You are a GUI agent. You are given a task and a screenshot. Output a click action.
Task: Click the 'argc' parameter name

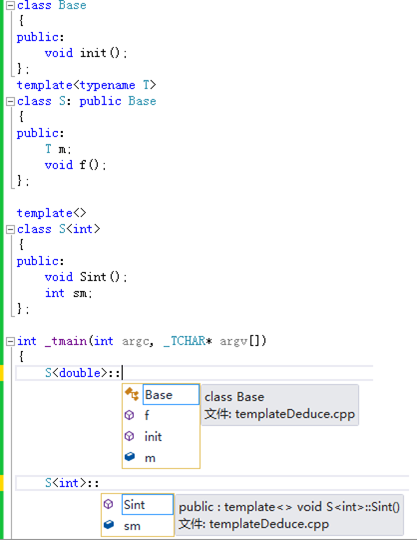coord(136,342)
